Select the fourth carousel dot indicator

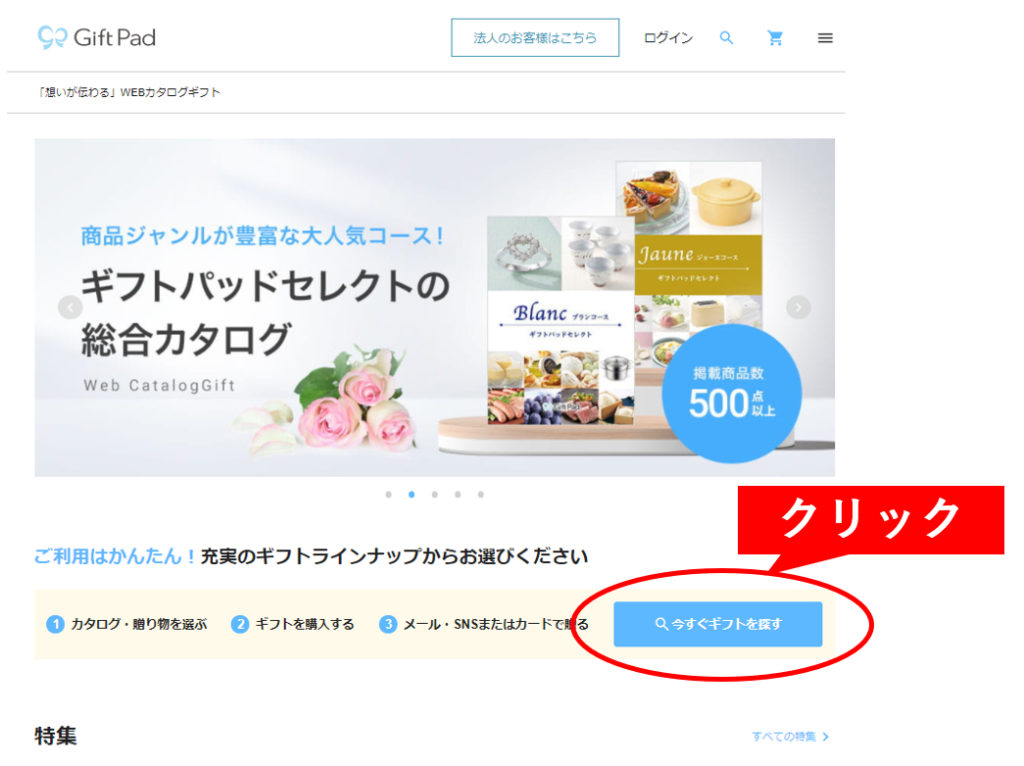(458, 494)
